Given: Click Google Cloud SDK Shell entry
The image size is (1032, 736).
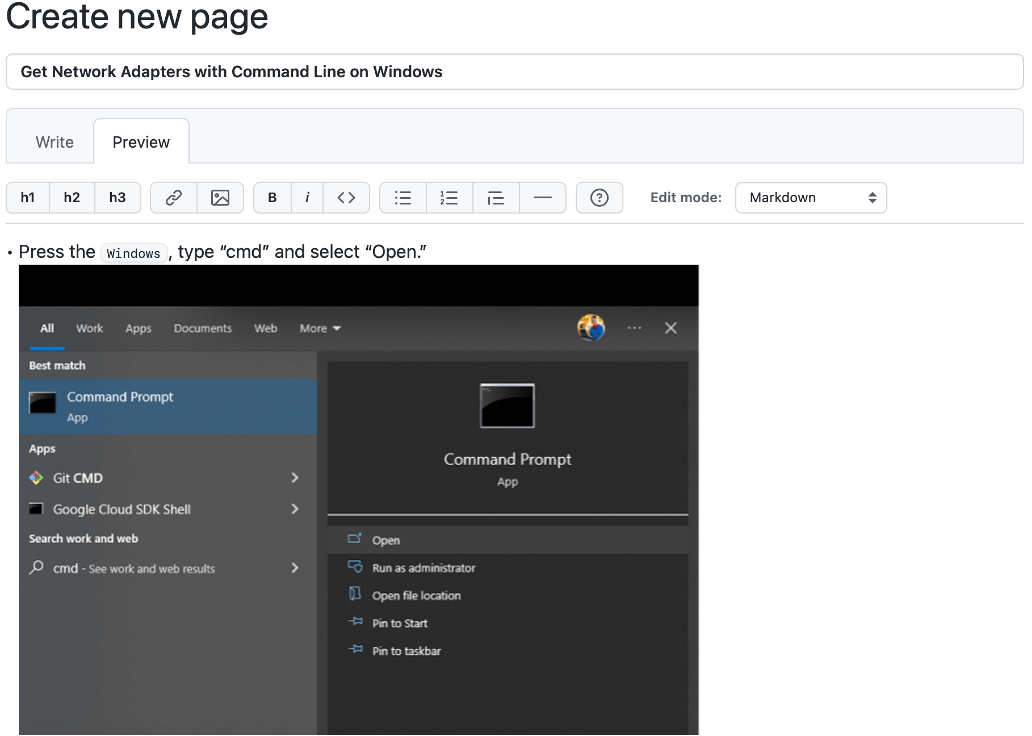Looking at the screenshot, I should (x=122, y=510).
